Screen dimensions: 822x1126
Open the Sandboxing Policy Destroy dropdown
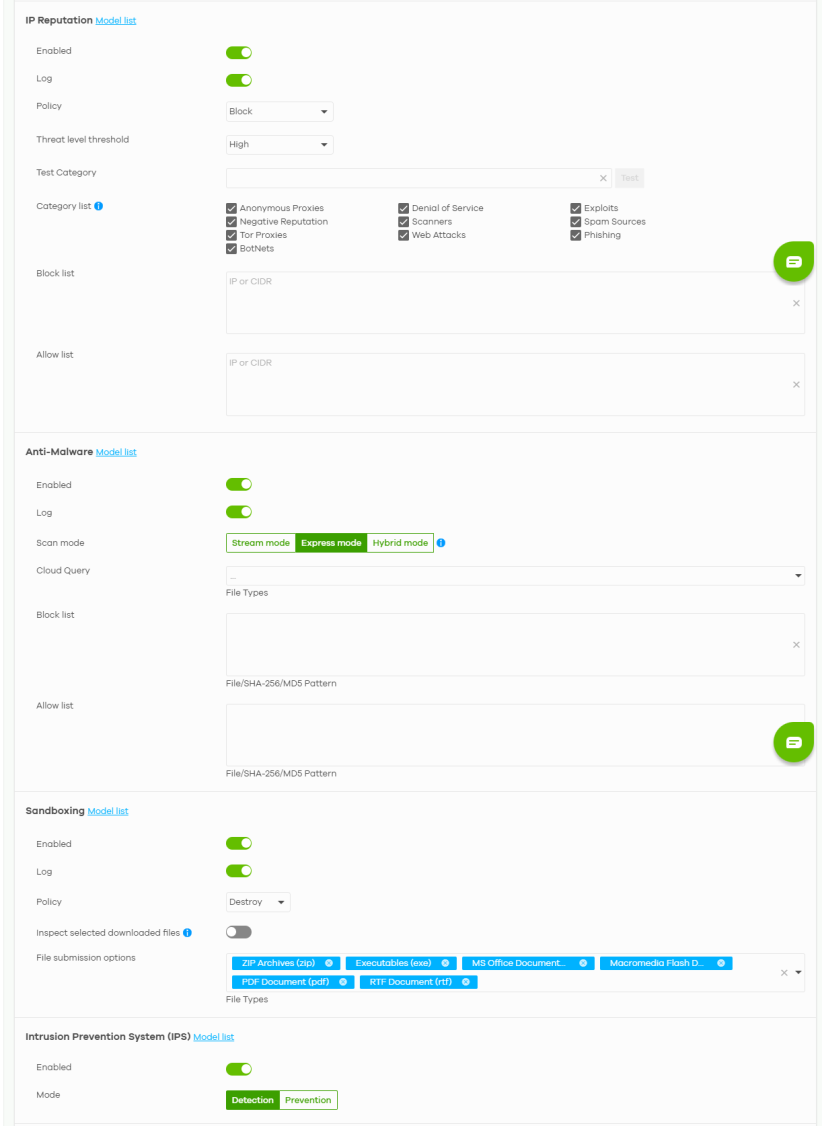click(x=258, y=902)
